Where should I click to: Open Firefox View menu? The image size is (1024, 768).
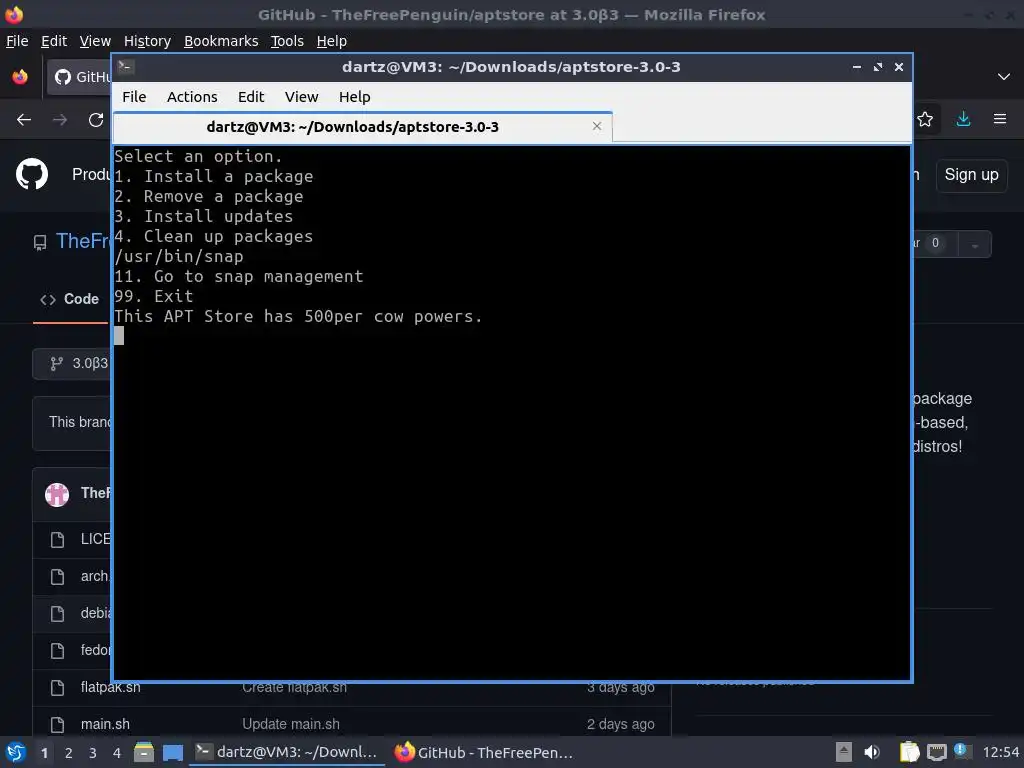tap(95, 41)
